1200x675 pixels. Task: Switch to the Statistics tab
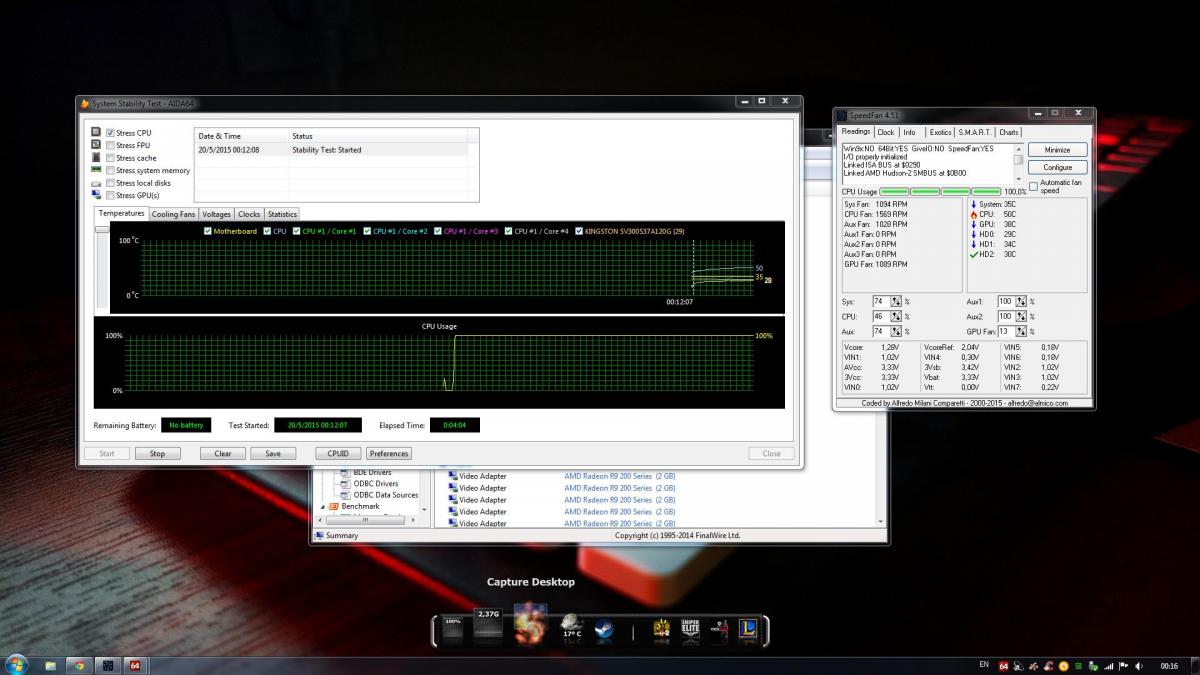point(282,214)
